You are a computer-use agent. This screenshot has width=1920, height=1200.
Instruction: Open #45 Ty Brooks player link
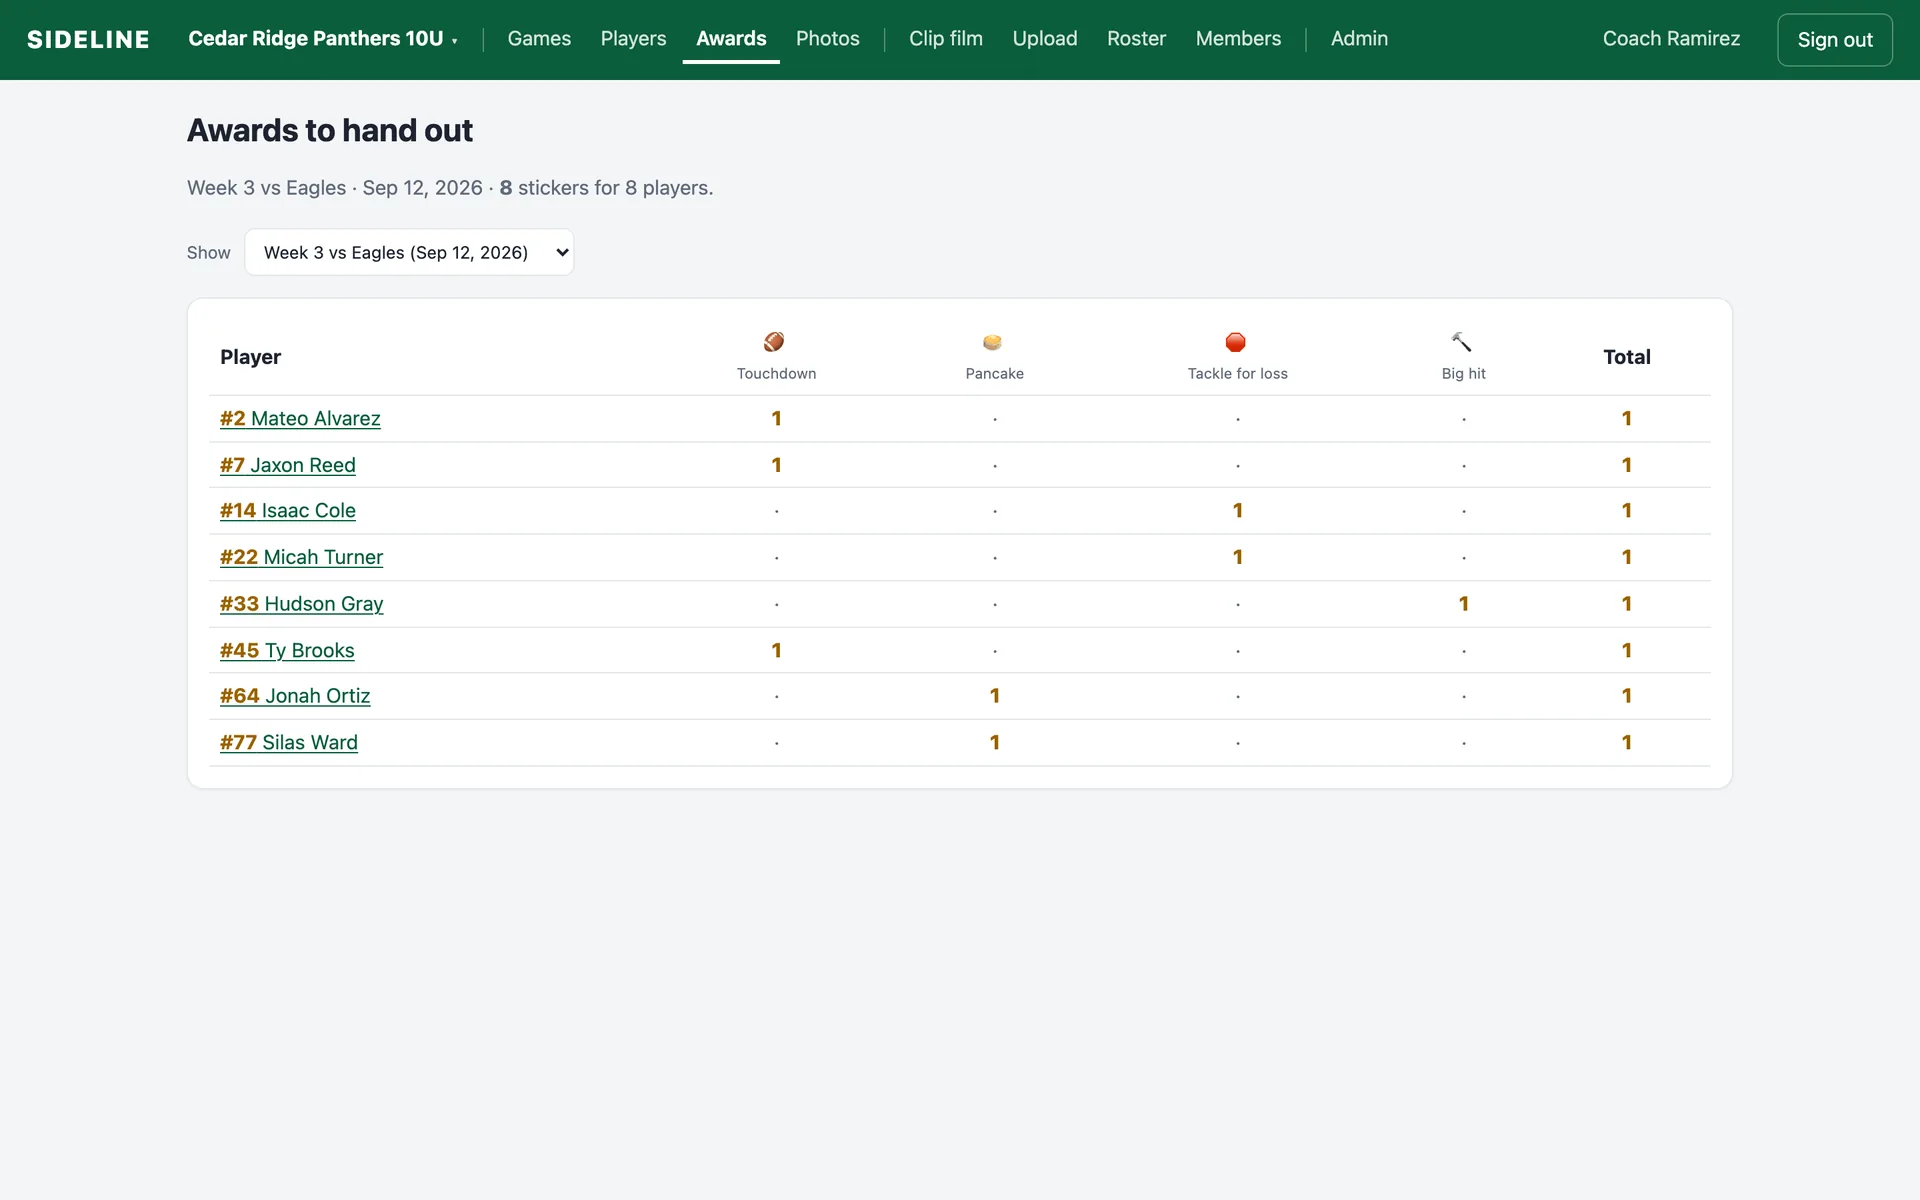pyautogui.click(x=287, y=650)
